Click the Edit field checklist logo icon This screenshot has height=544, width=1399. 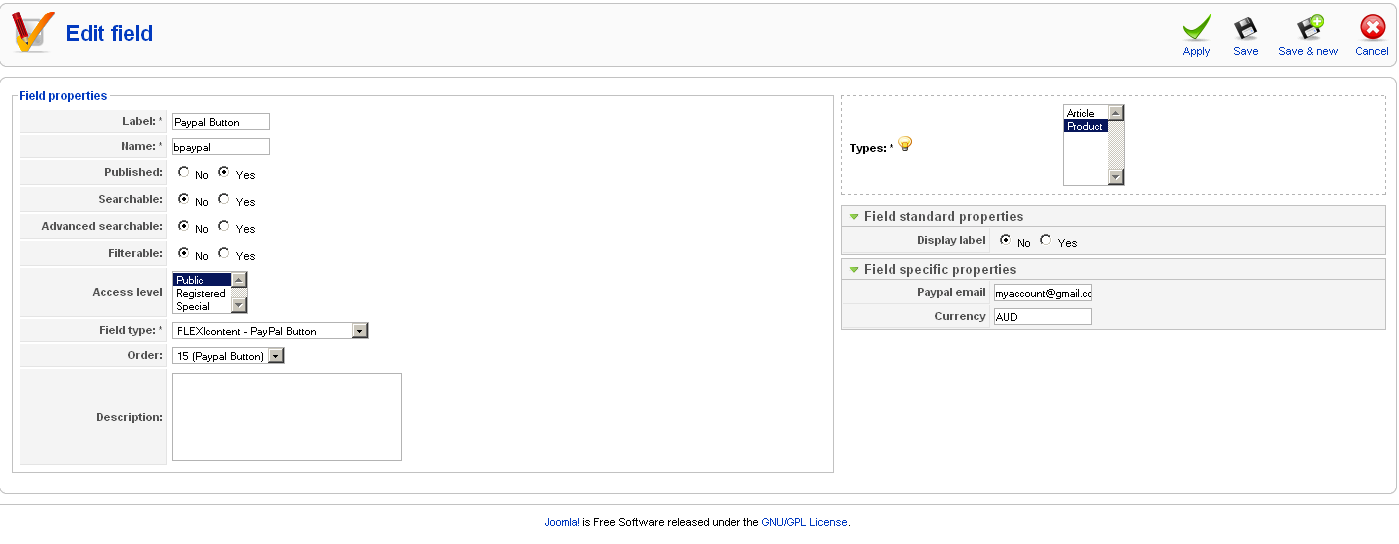click(33, 33)
